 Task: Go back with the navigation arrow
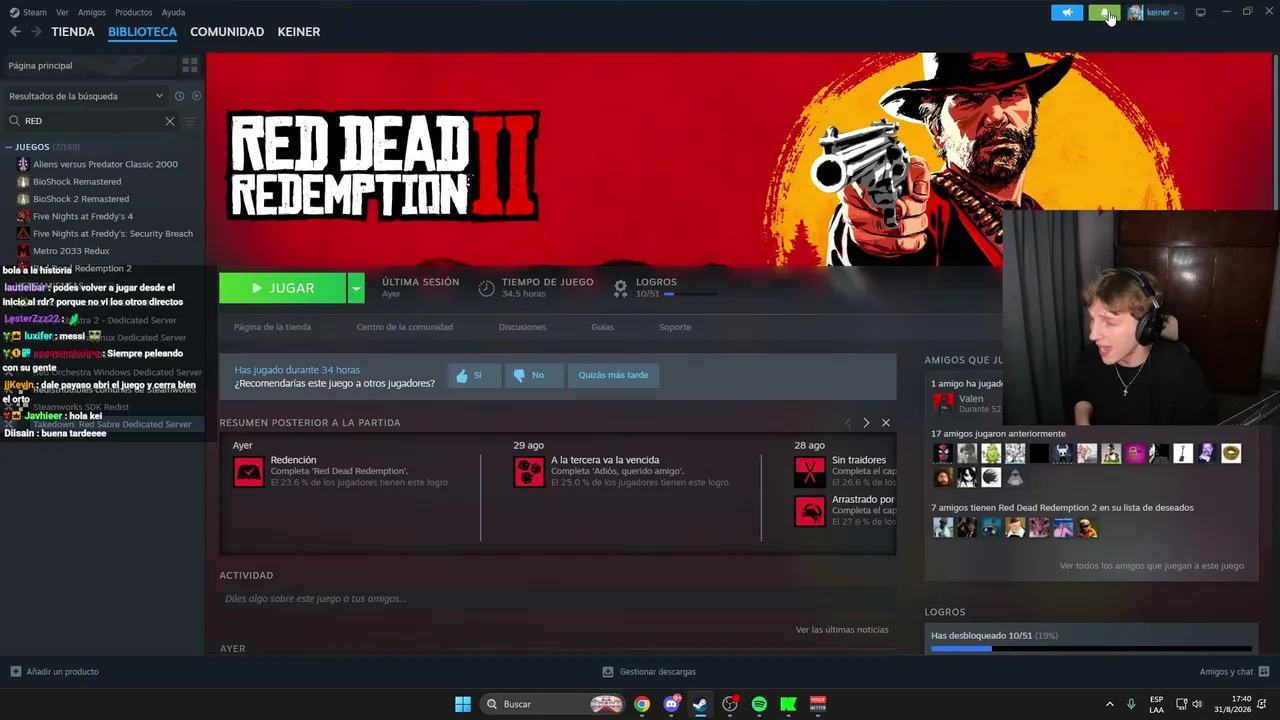15,32
